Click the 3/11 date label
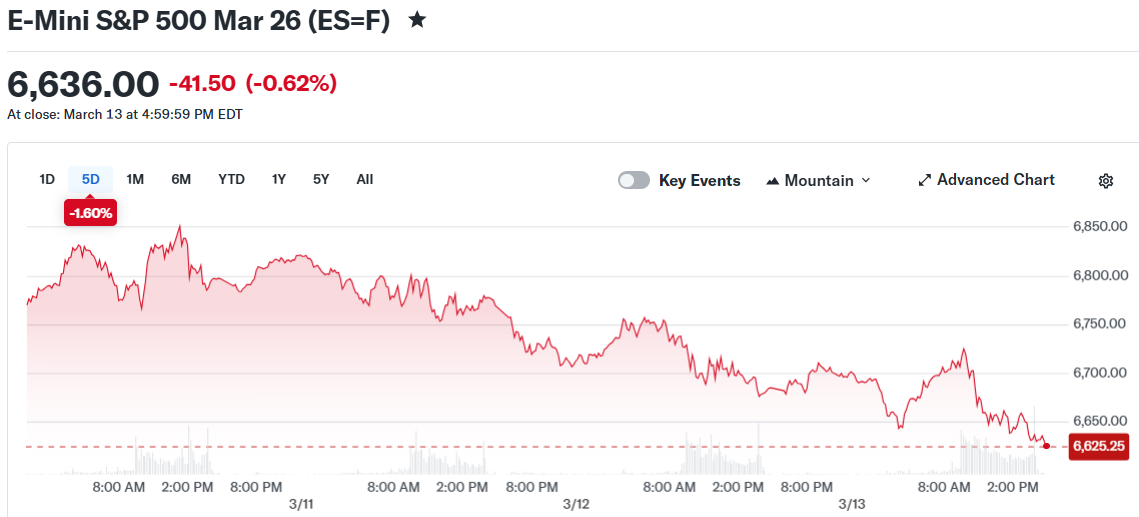This screenshot has height=517, width=1139. click(299, 503)
